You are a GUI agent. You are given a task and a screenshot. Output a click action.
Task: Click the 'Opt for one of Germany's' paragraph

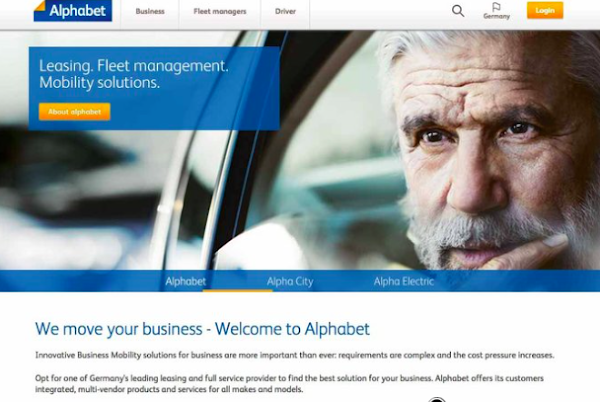[x=289, y=384]
